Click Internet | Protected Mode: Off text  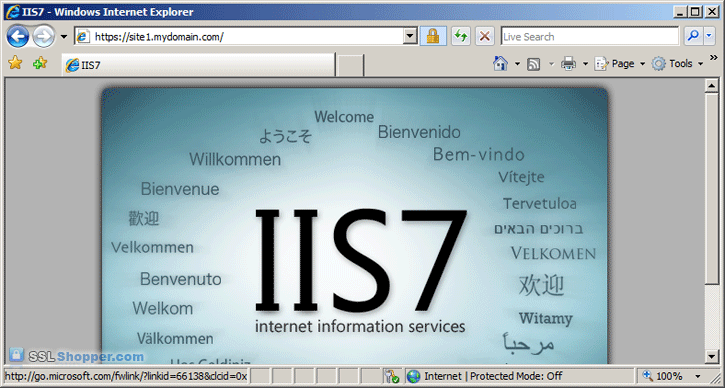coord(493,376)
